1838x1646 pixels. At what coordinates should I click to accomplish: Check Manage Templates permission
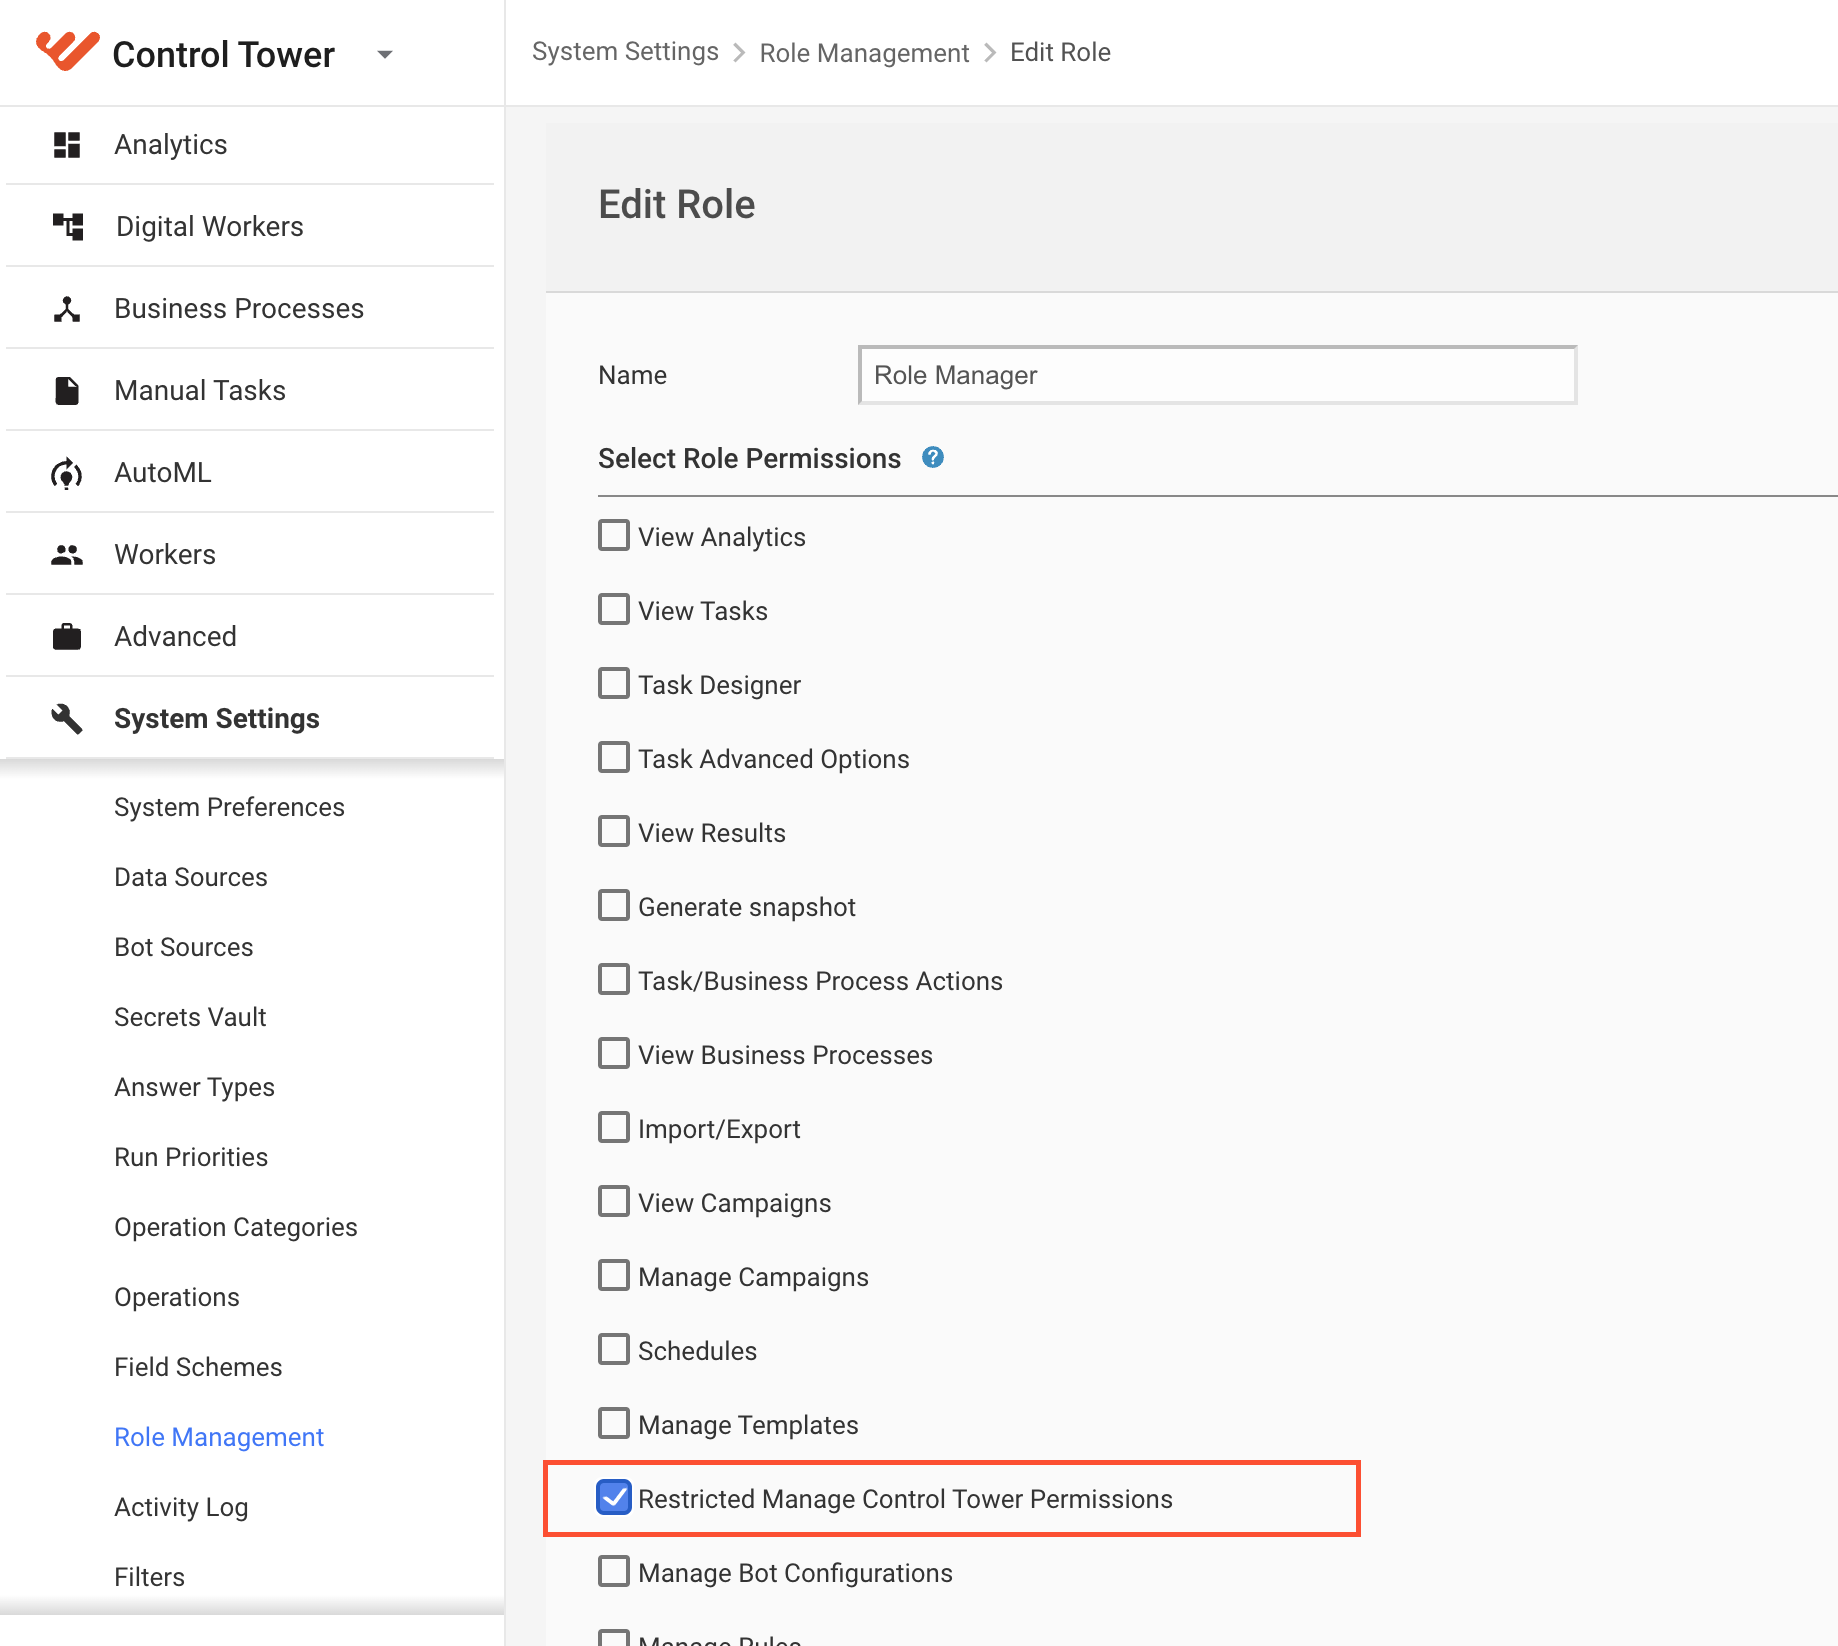coord(614,1423)
